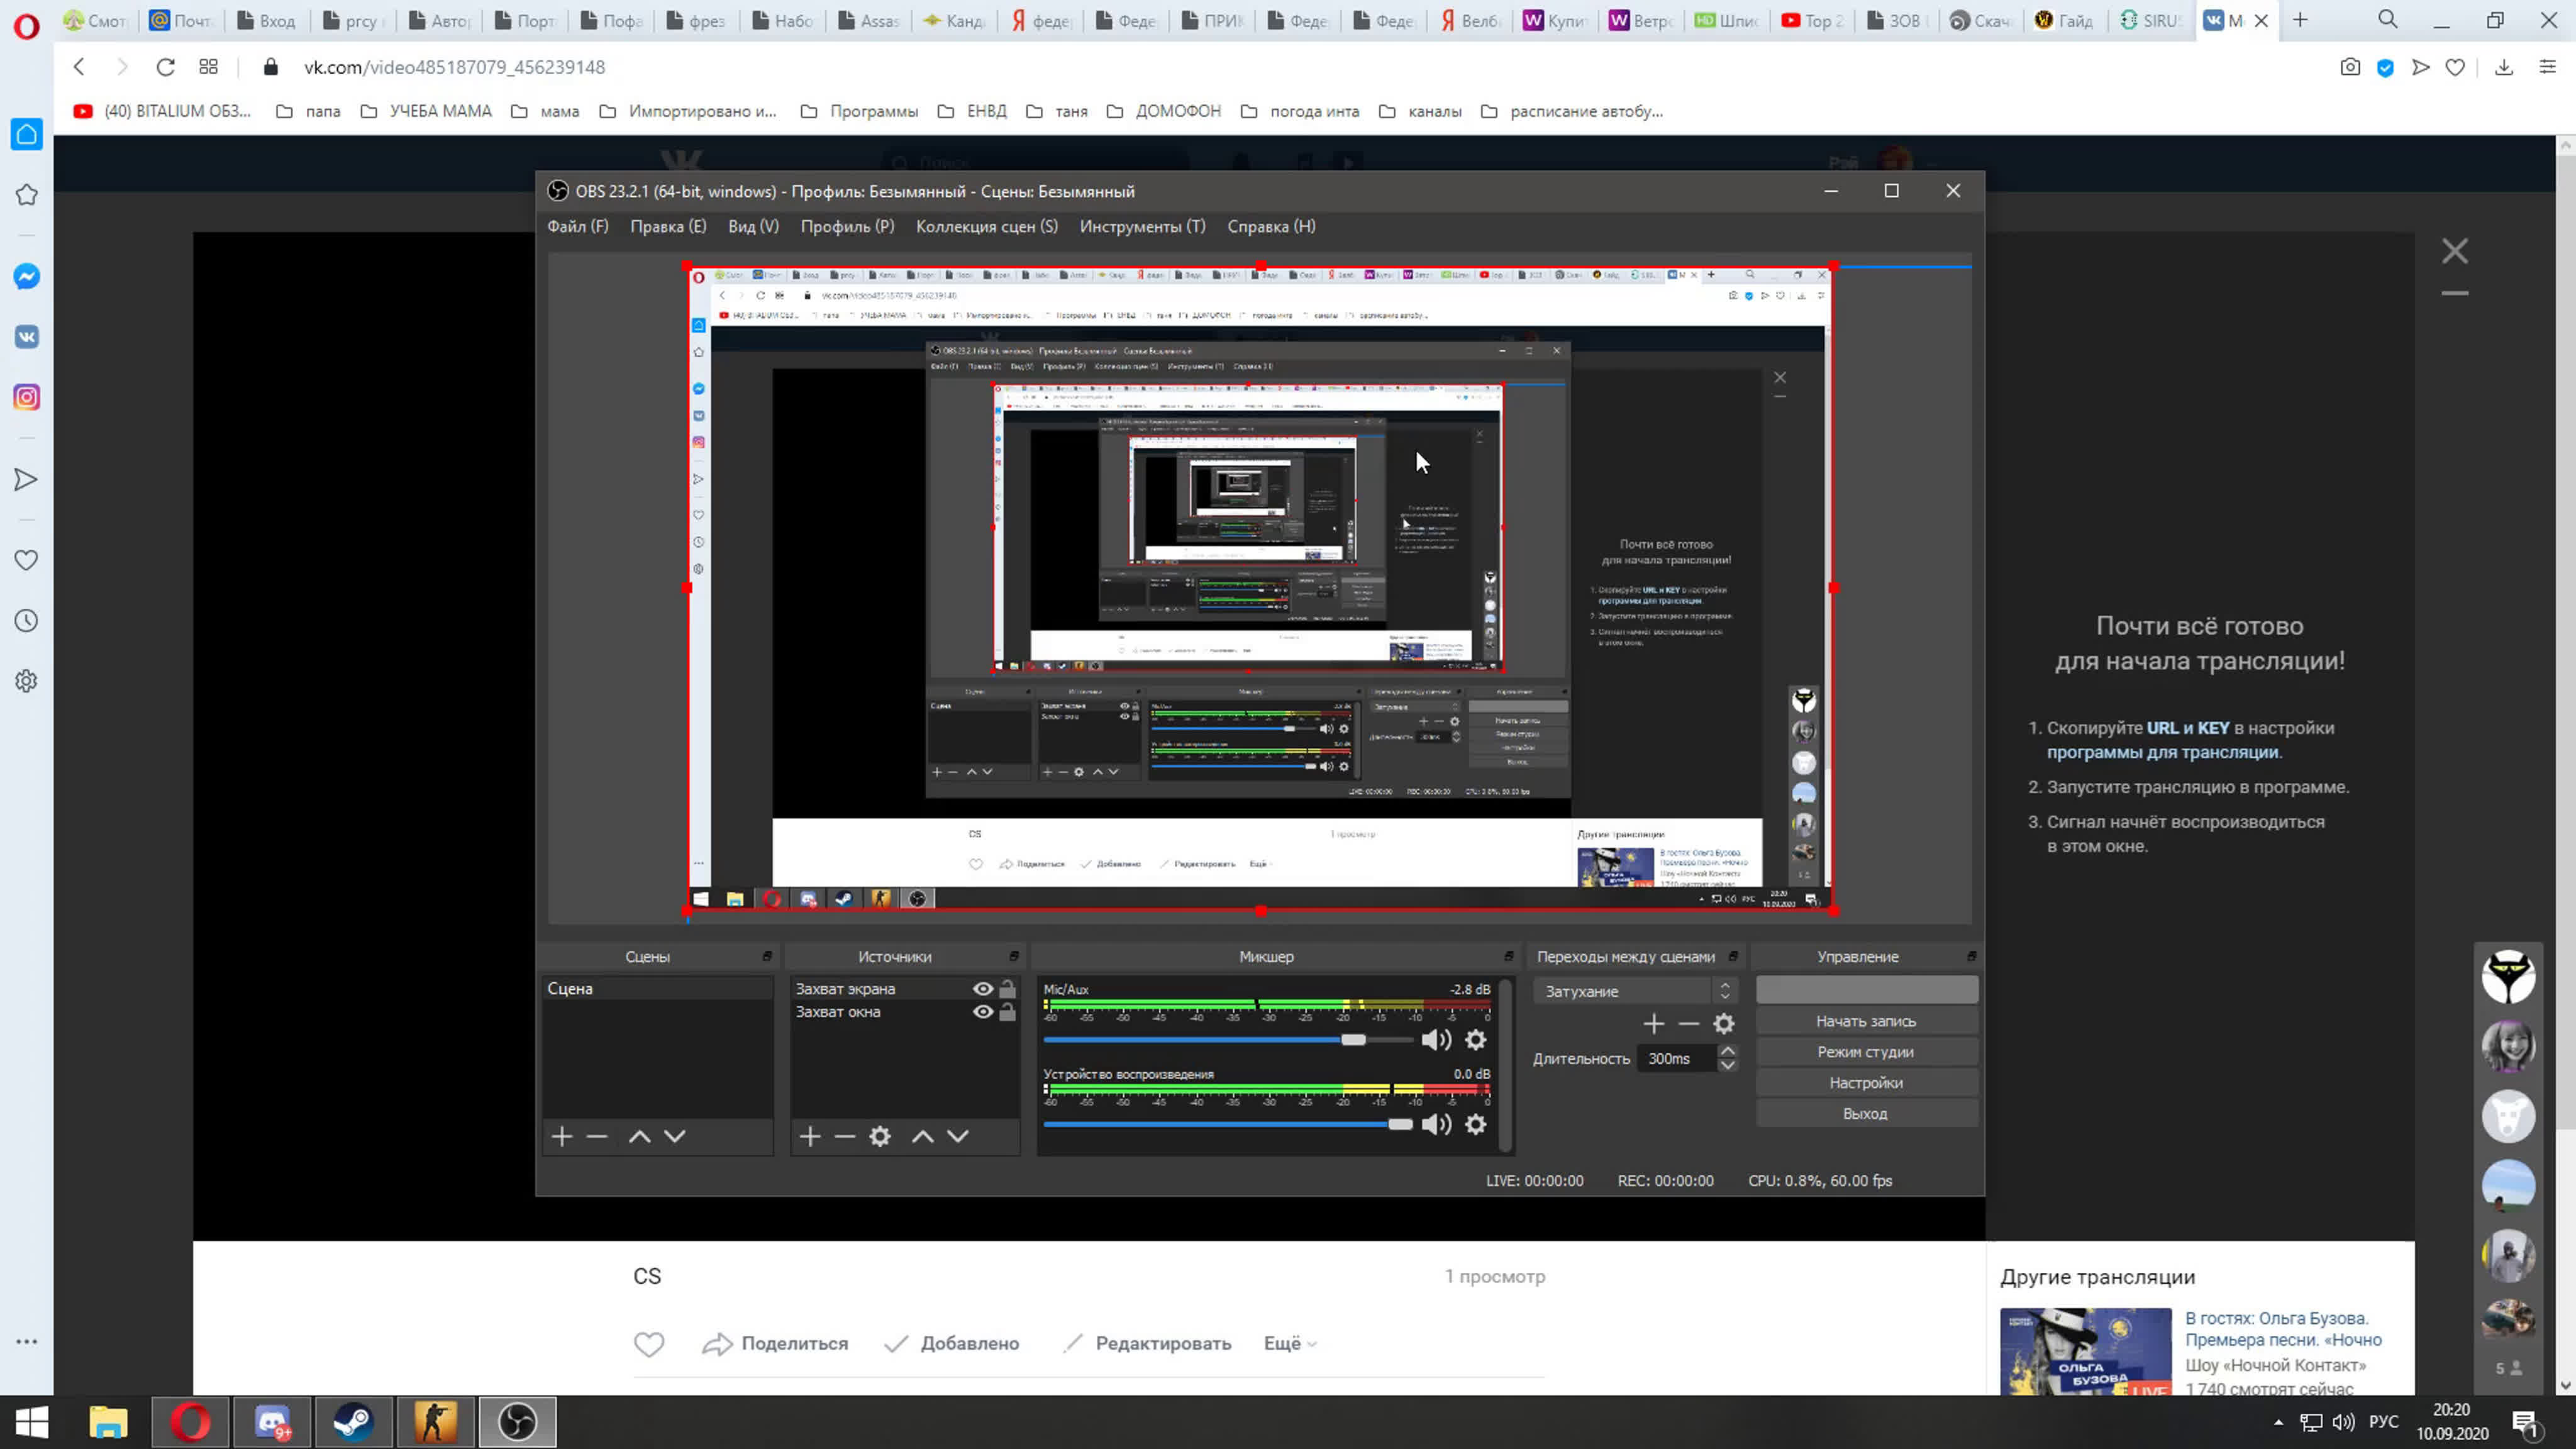Open Discord from Windows taskbar

[272, 1422]
